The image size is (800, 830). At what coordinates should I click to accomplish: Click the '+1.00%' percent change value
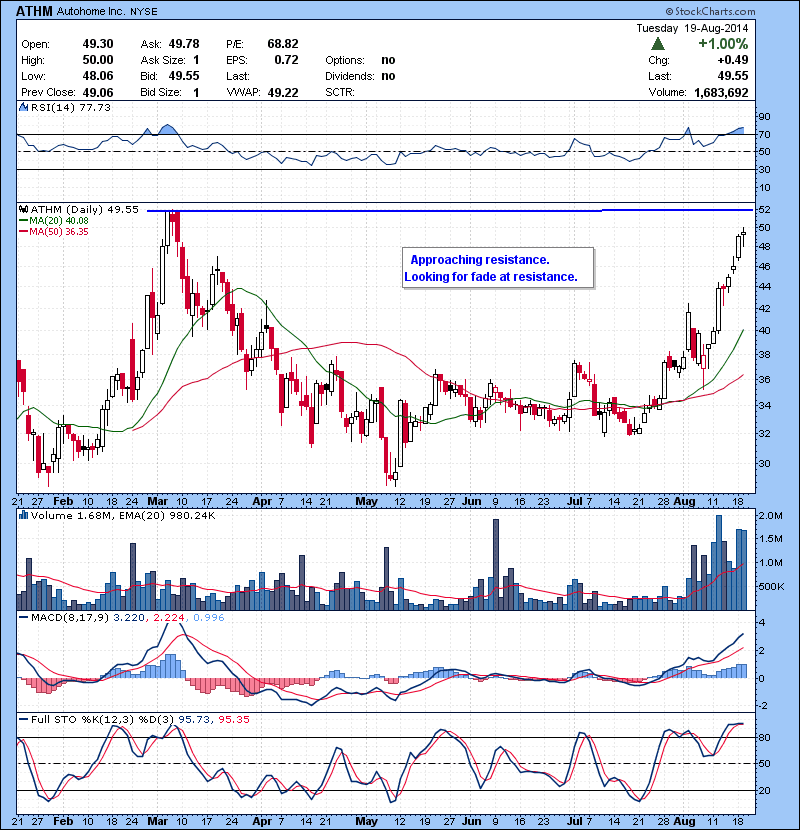[723, 44]
